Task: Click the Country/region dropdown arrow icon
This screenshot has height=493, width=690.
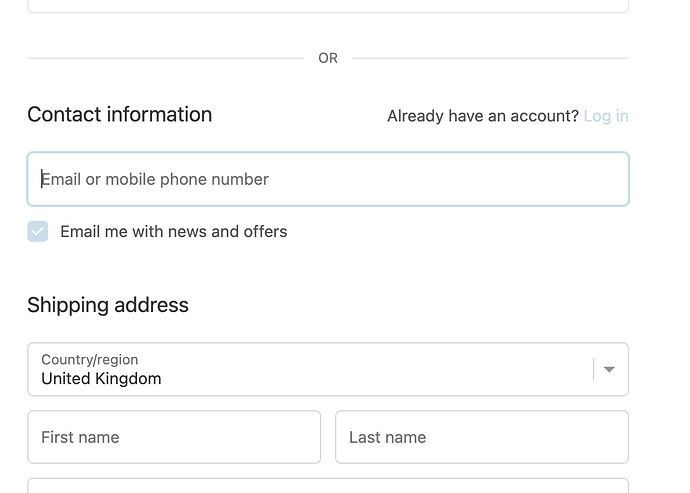Action: [609, 370]
